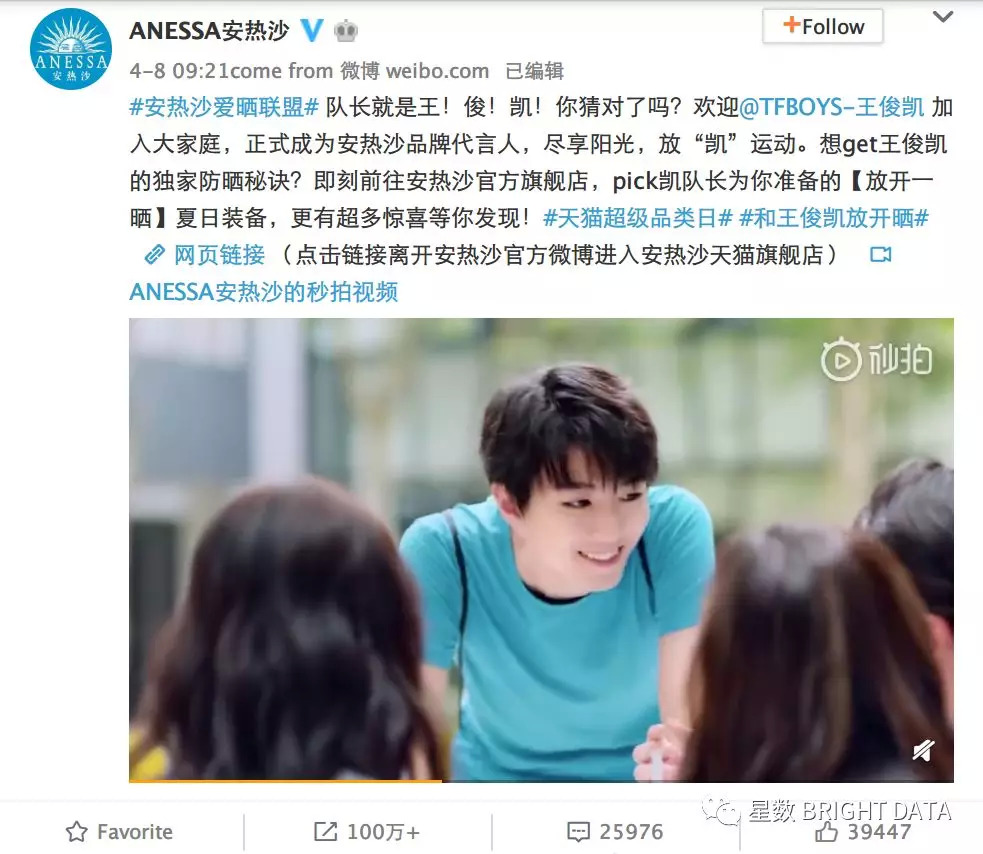Open the #安热沙爱晒联盟# hashtag
Screen dimensions: 983x854
224,107
